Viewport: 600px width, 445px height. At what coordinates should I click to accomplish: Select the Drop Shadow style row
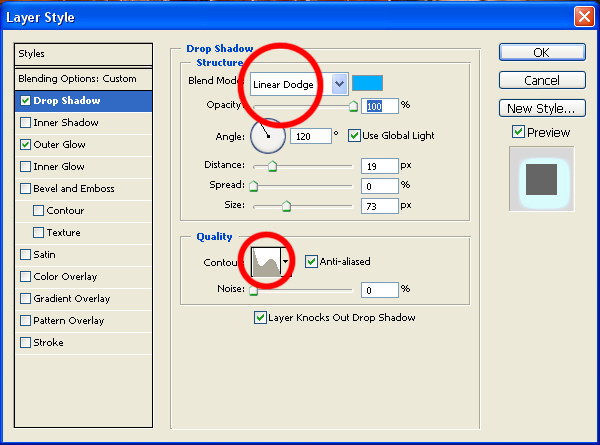click(x=83, y=101)
